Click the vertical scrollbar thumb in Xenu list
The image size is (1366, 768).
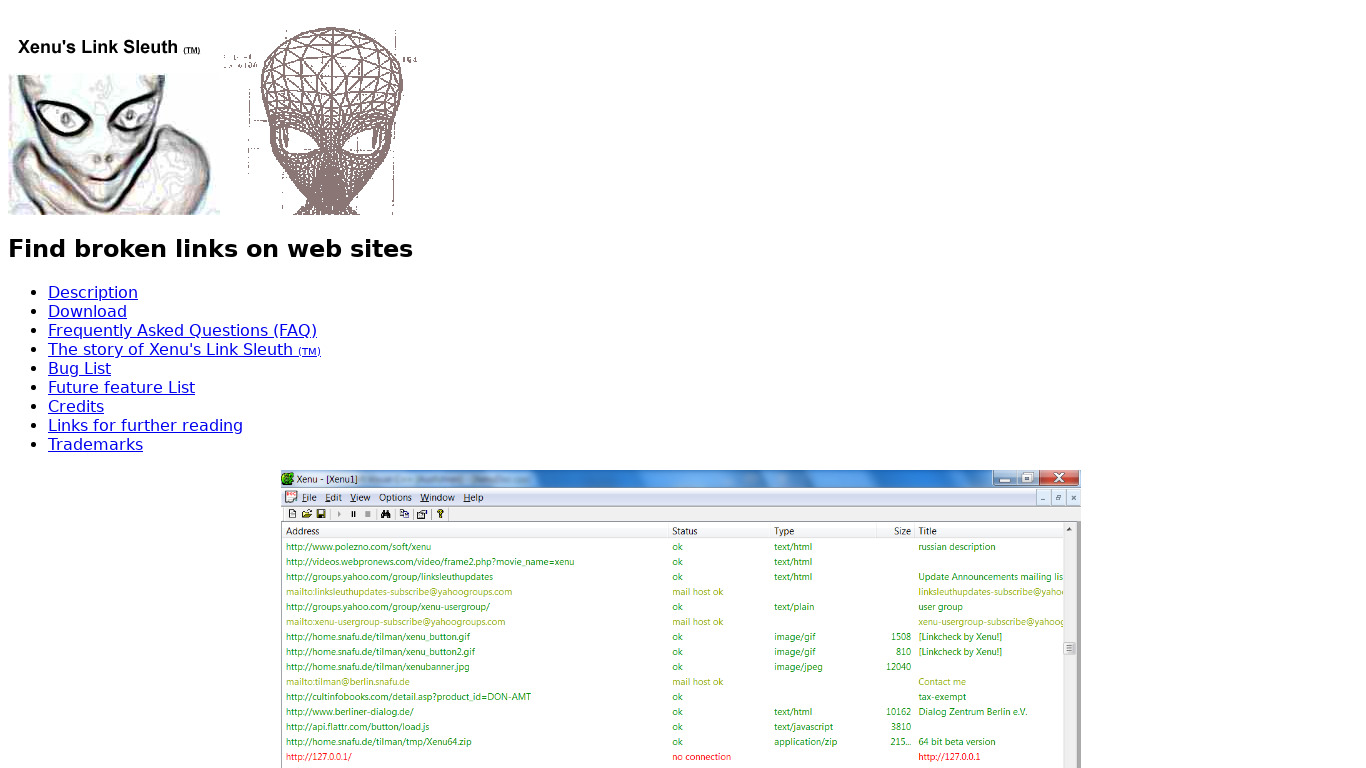[1070, 648]
